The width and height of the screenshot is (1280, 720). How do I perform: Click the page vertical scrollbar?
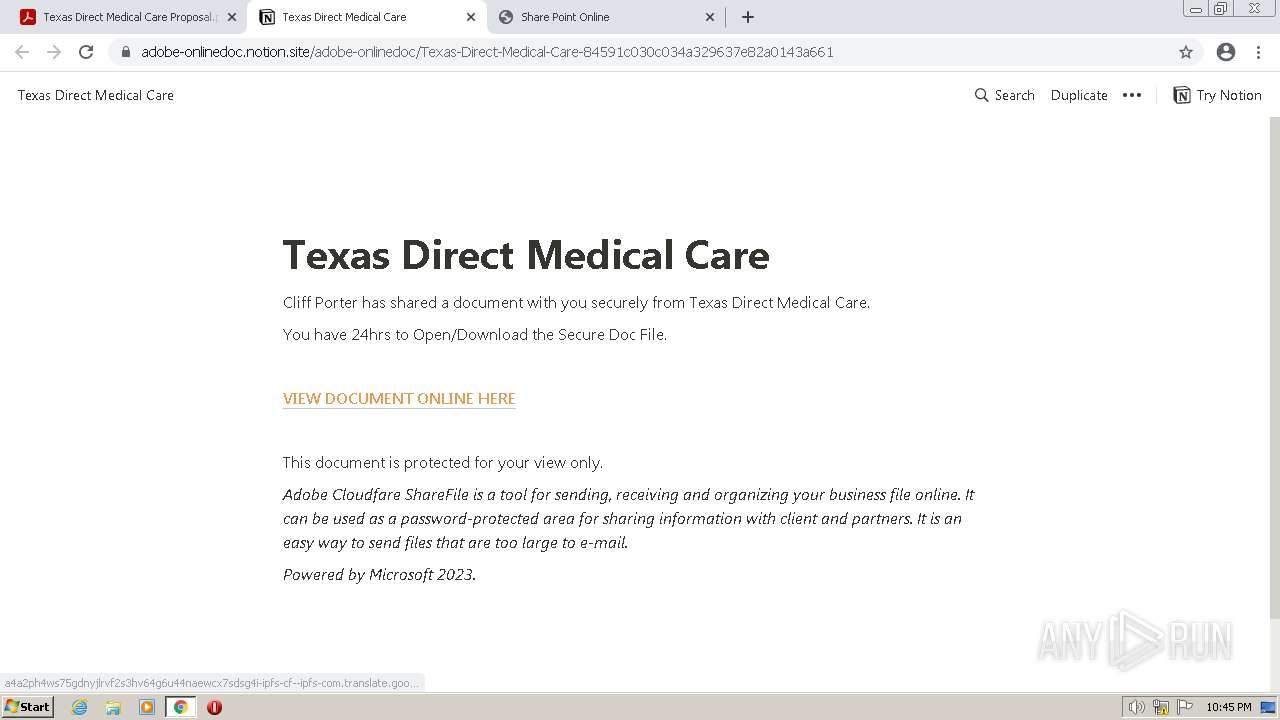coord(1274,366)
